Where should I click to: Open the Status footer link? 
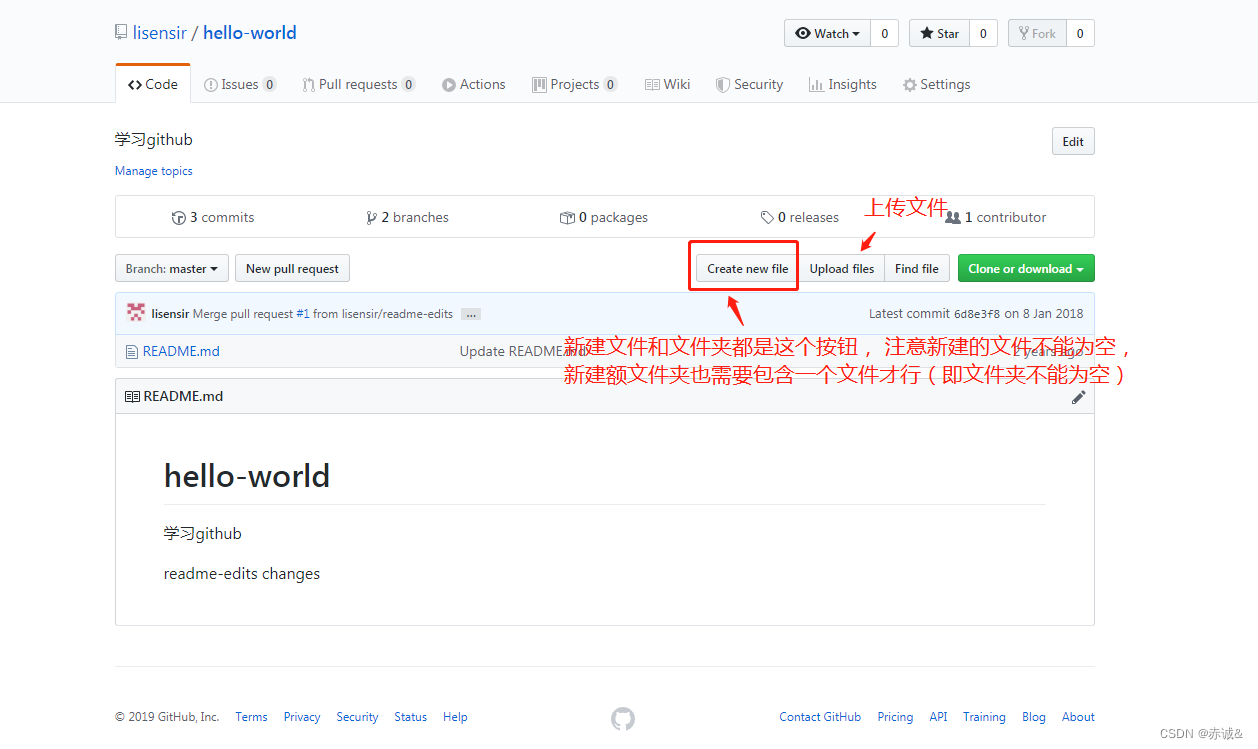click(410, 717)
